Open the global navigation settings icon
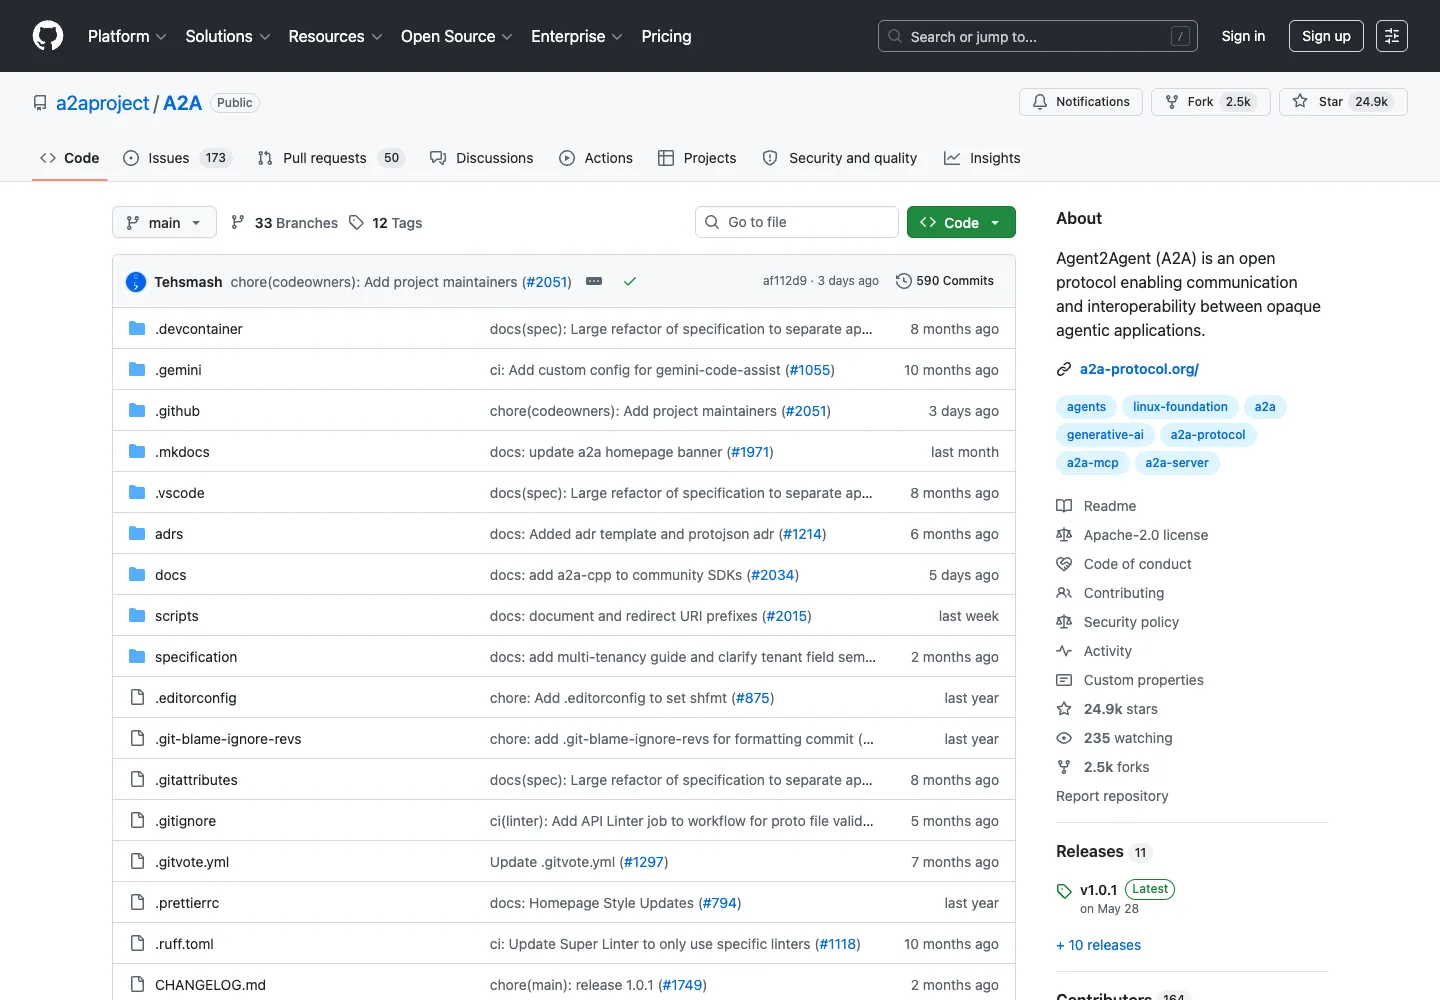This screenshot has width=1440, height=1000. click(1392, 36)
